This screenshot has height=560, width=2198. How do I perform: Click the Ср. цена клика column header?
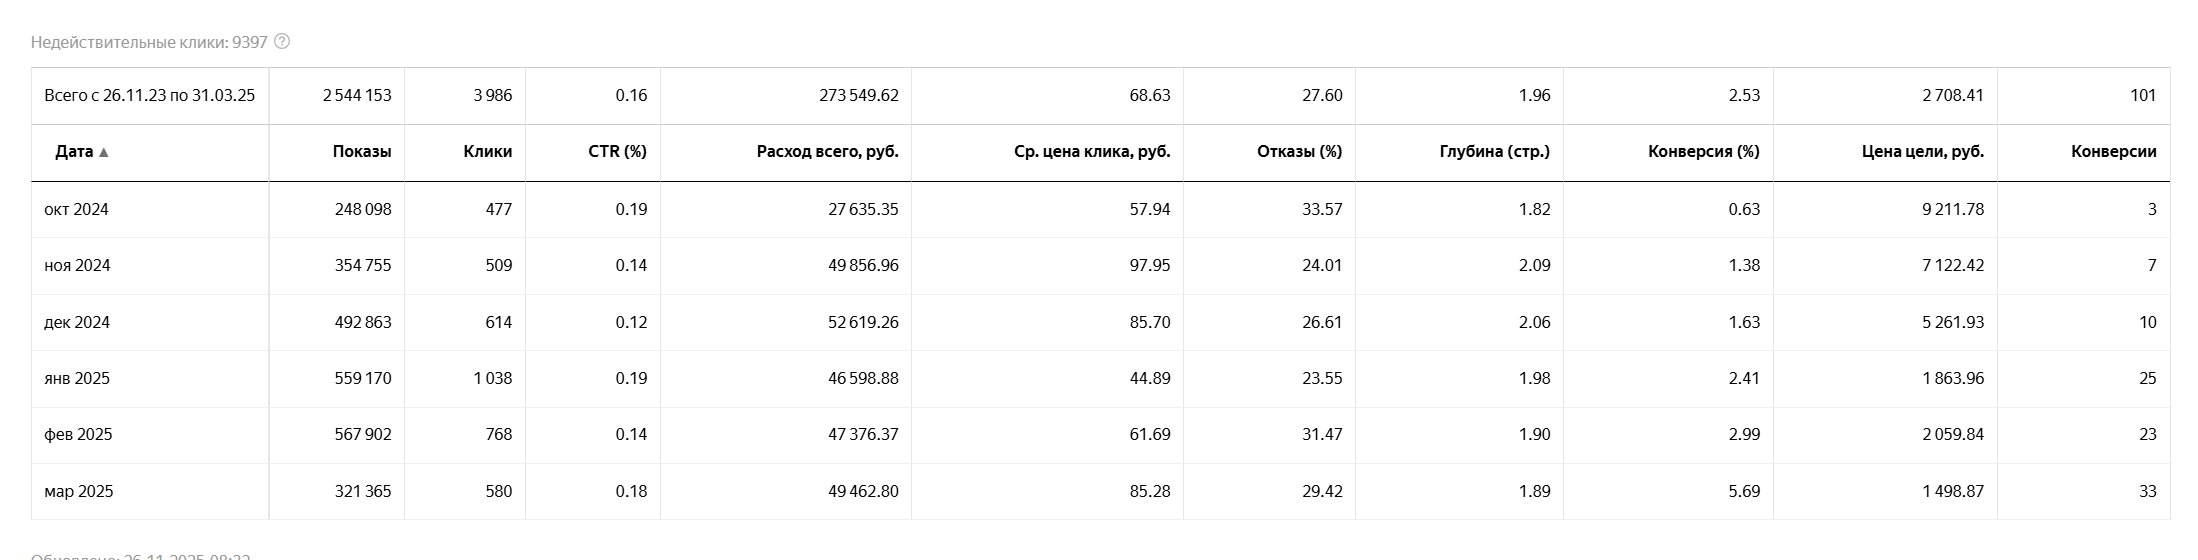click(1091, 152)
